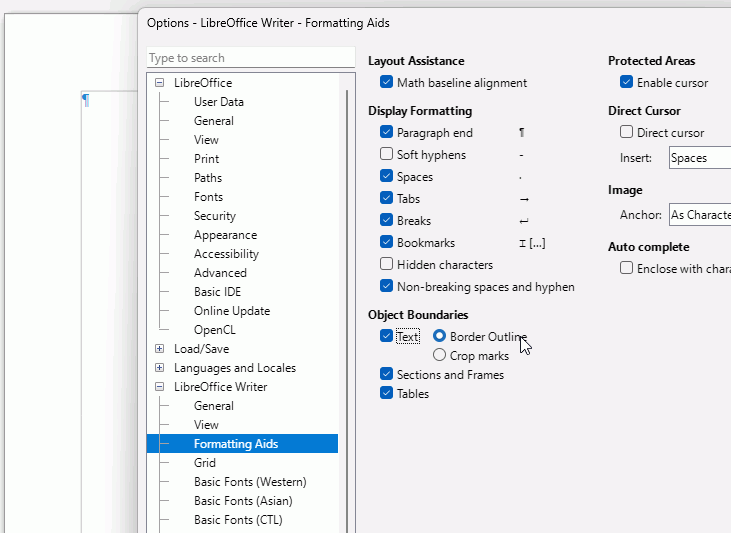
Task: Open Basic Fonts (Western) settings
Action: tap(250, 482)
